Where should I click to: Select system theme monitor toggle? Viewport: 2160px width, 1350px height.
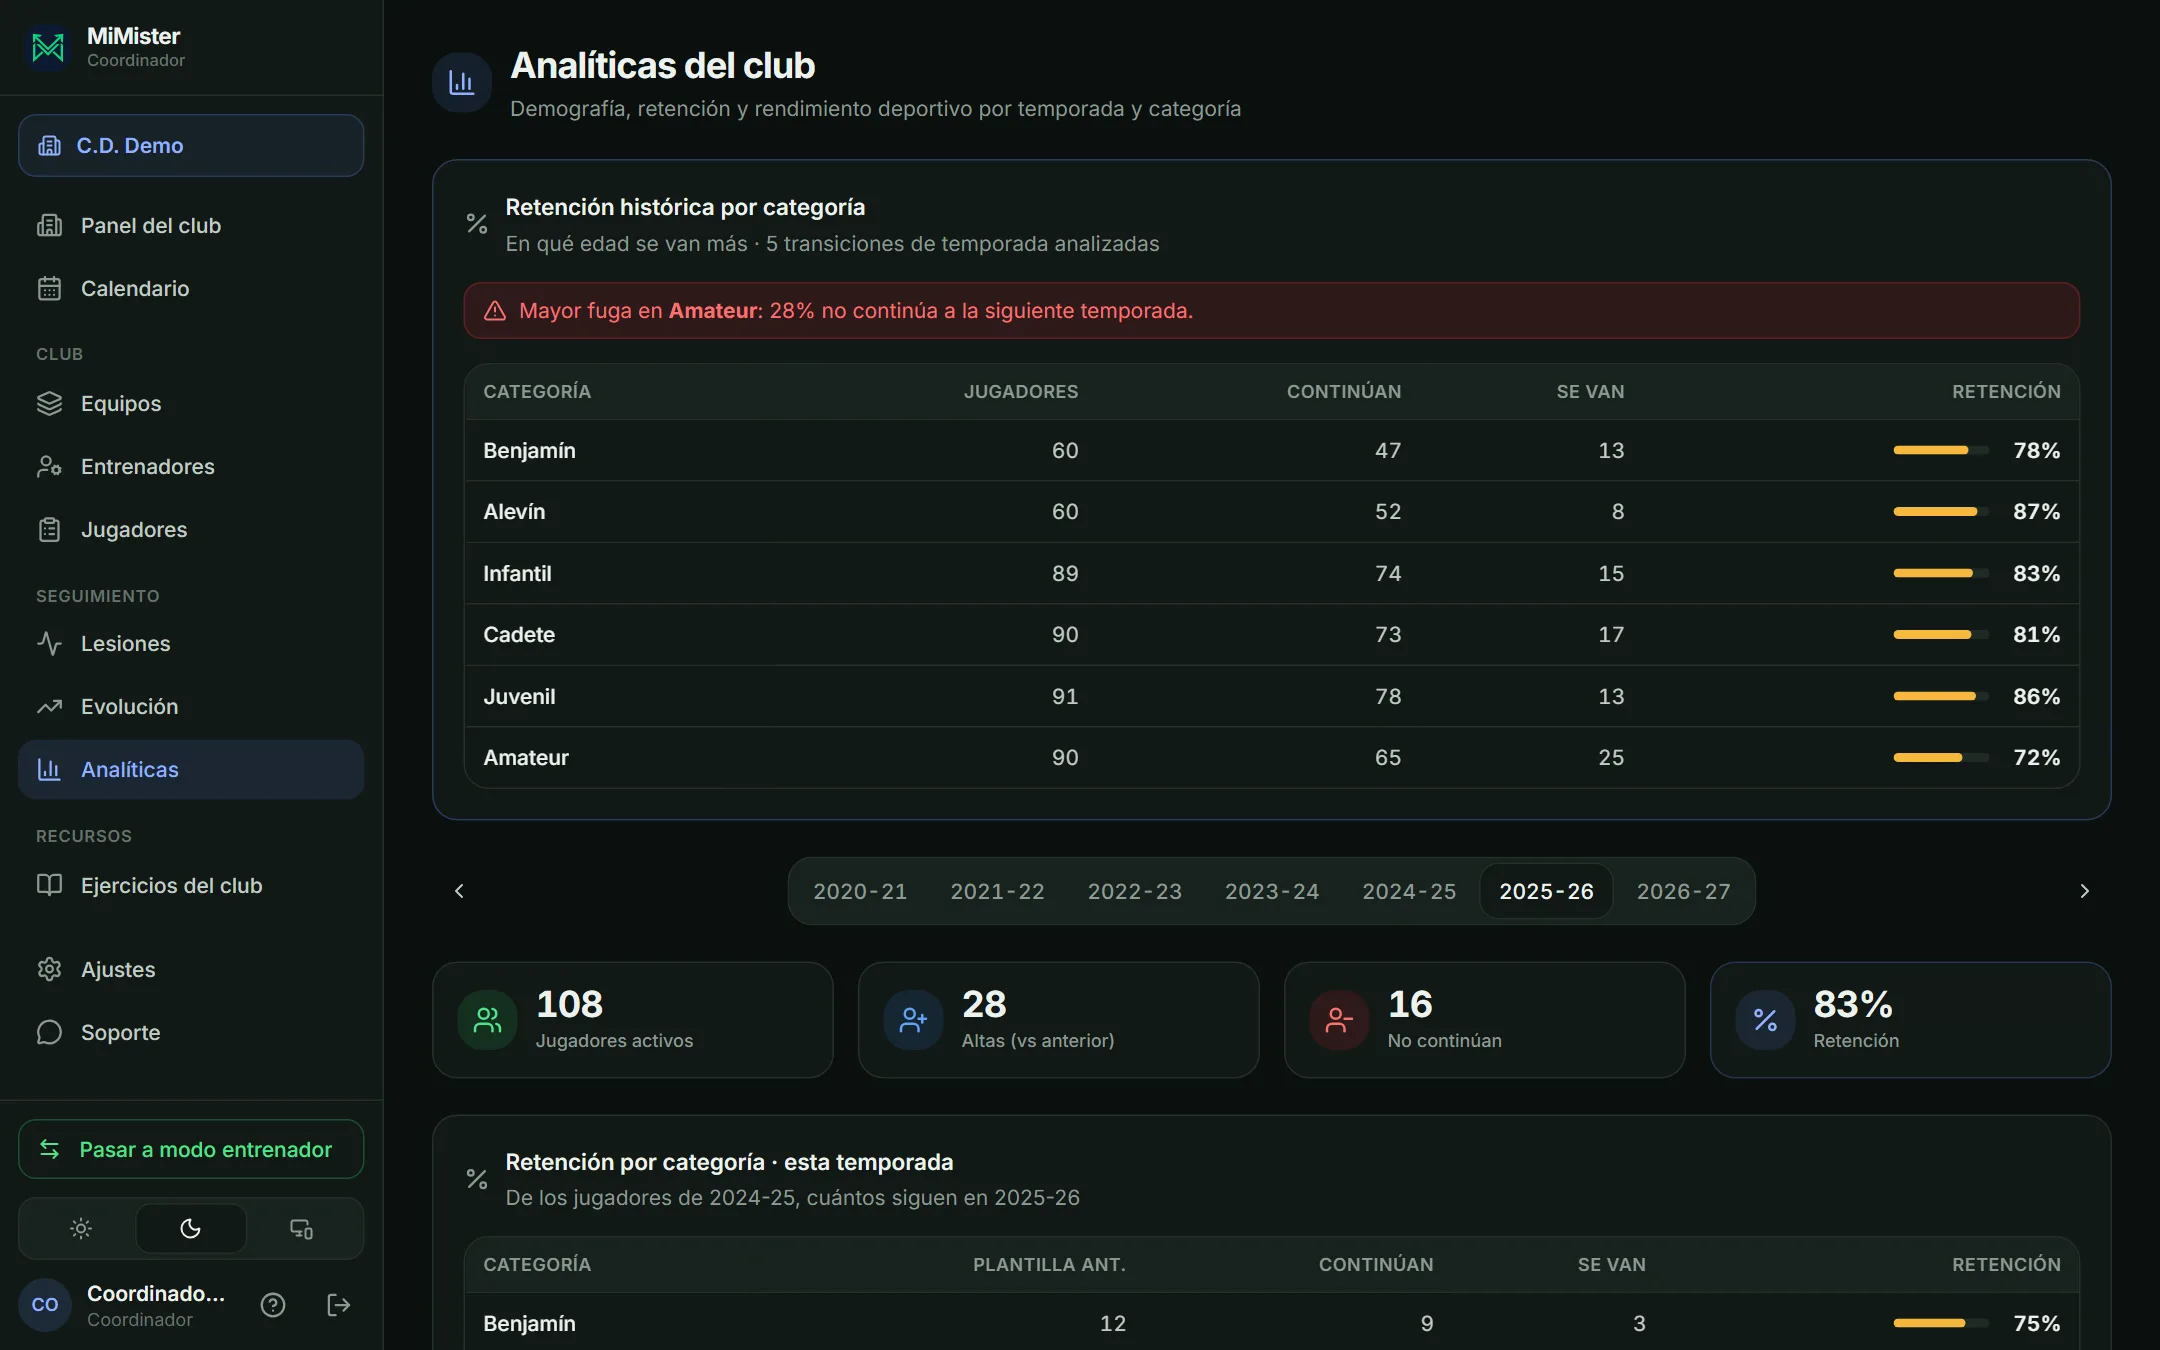(301, 1228)
